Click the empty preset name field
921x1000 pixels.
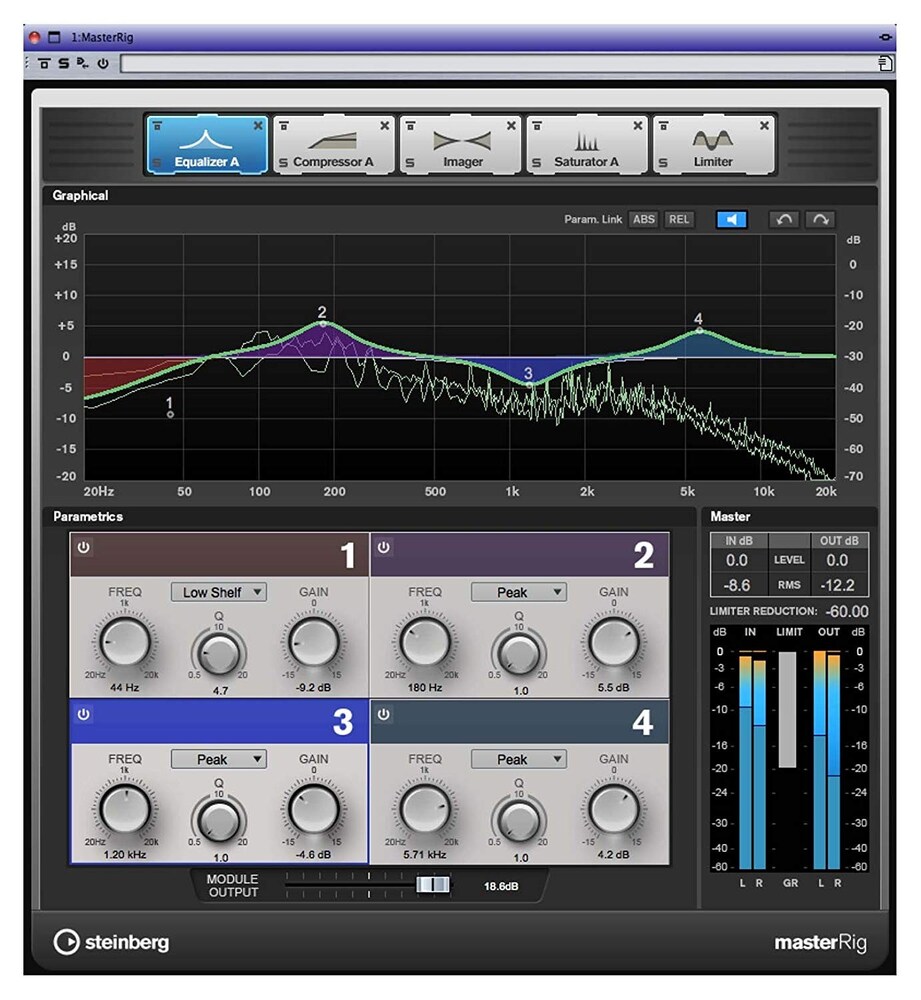[x=499, y=63]
